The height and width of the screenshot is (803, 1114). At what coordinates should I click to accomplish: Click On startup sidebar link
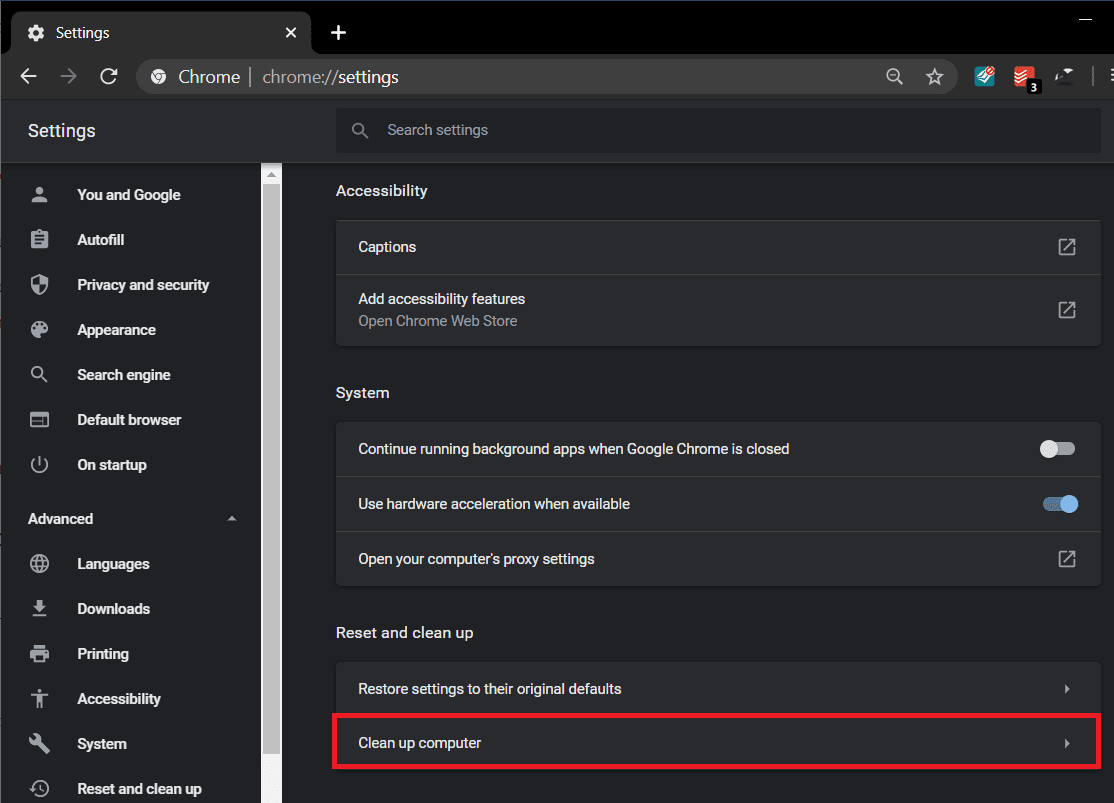111,465
